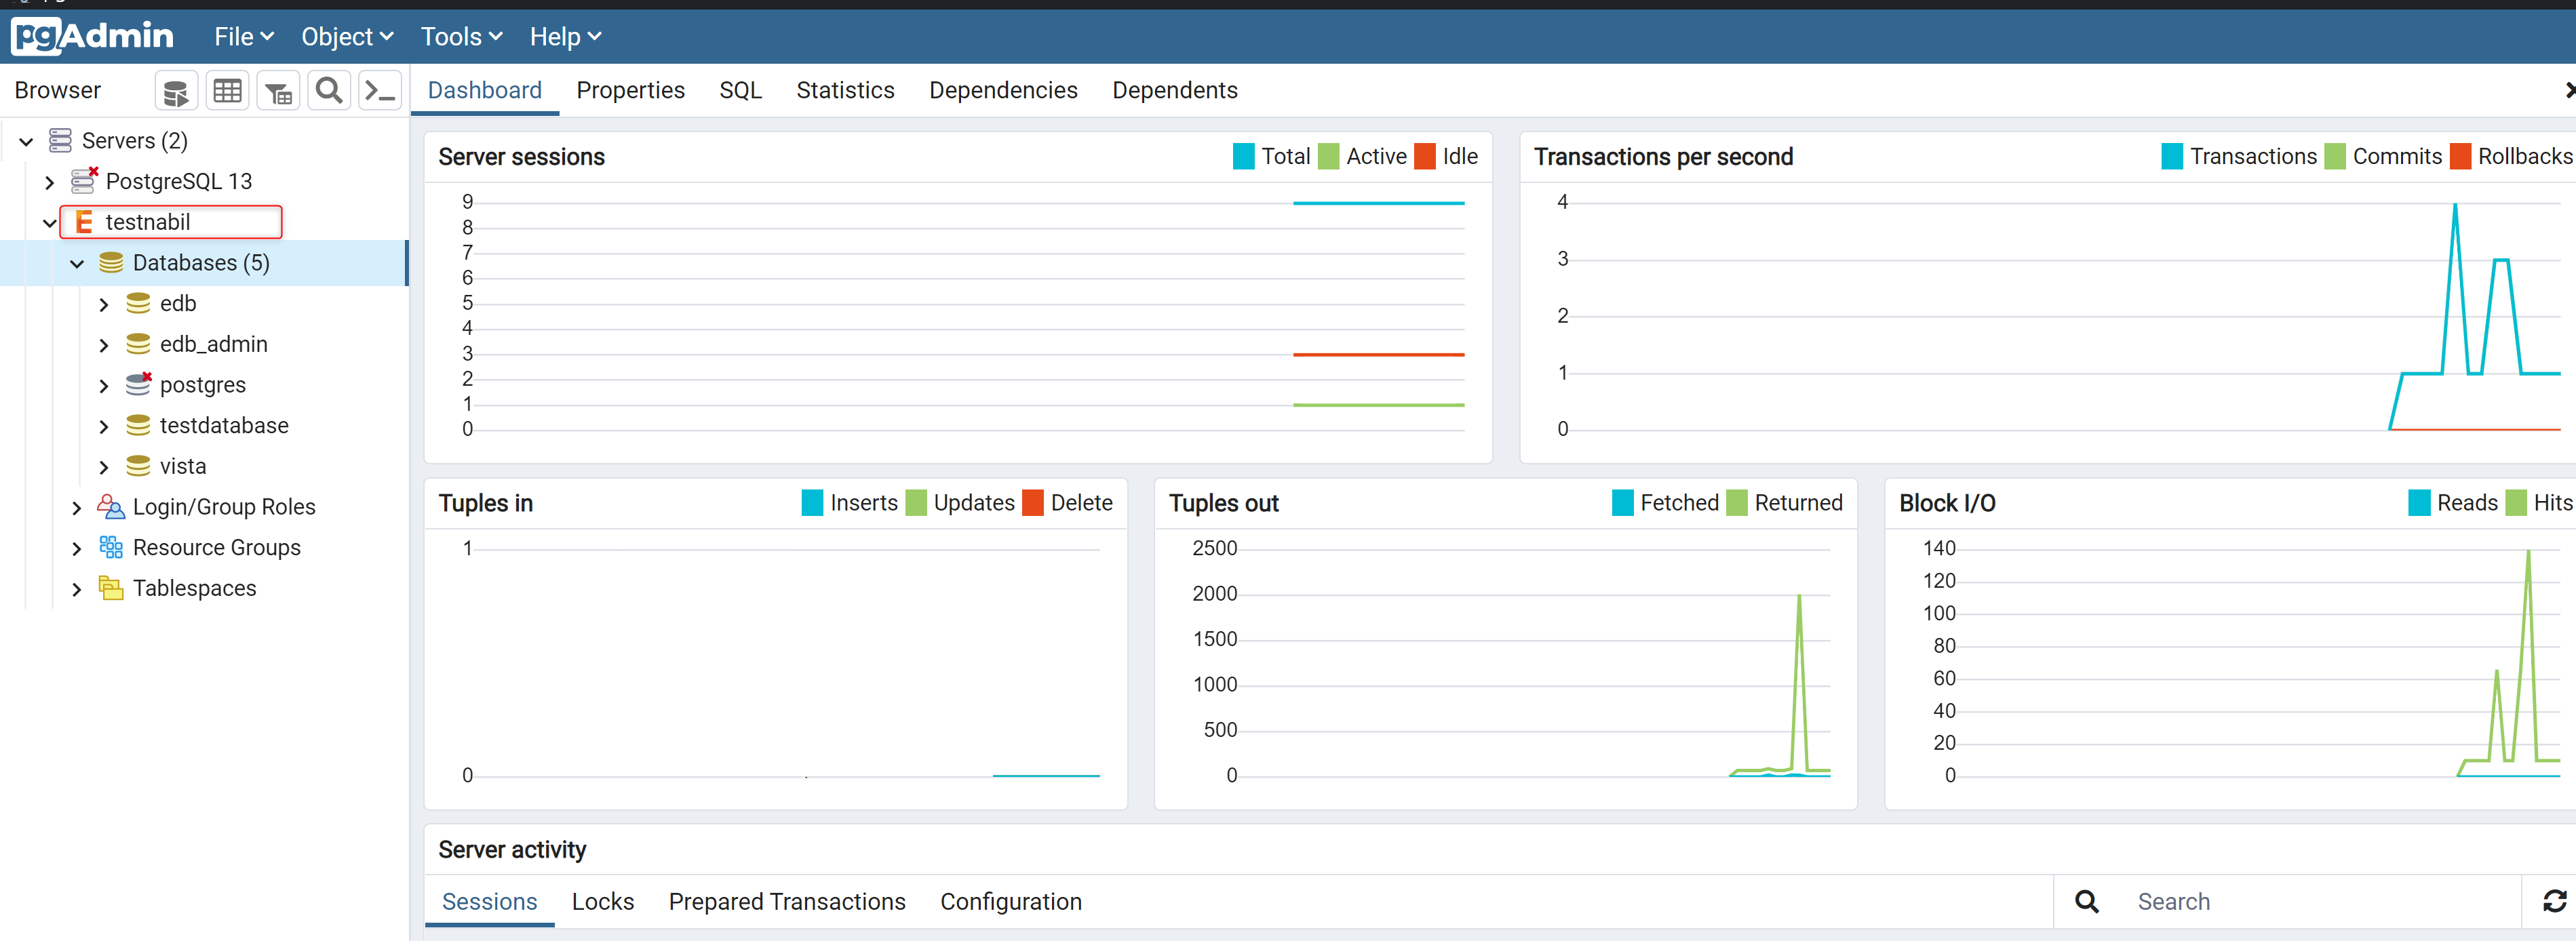
Task: Expand the PostgreSQL 13 server node
Action: (x=50, y=183)
